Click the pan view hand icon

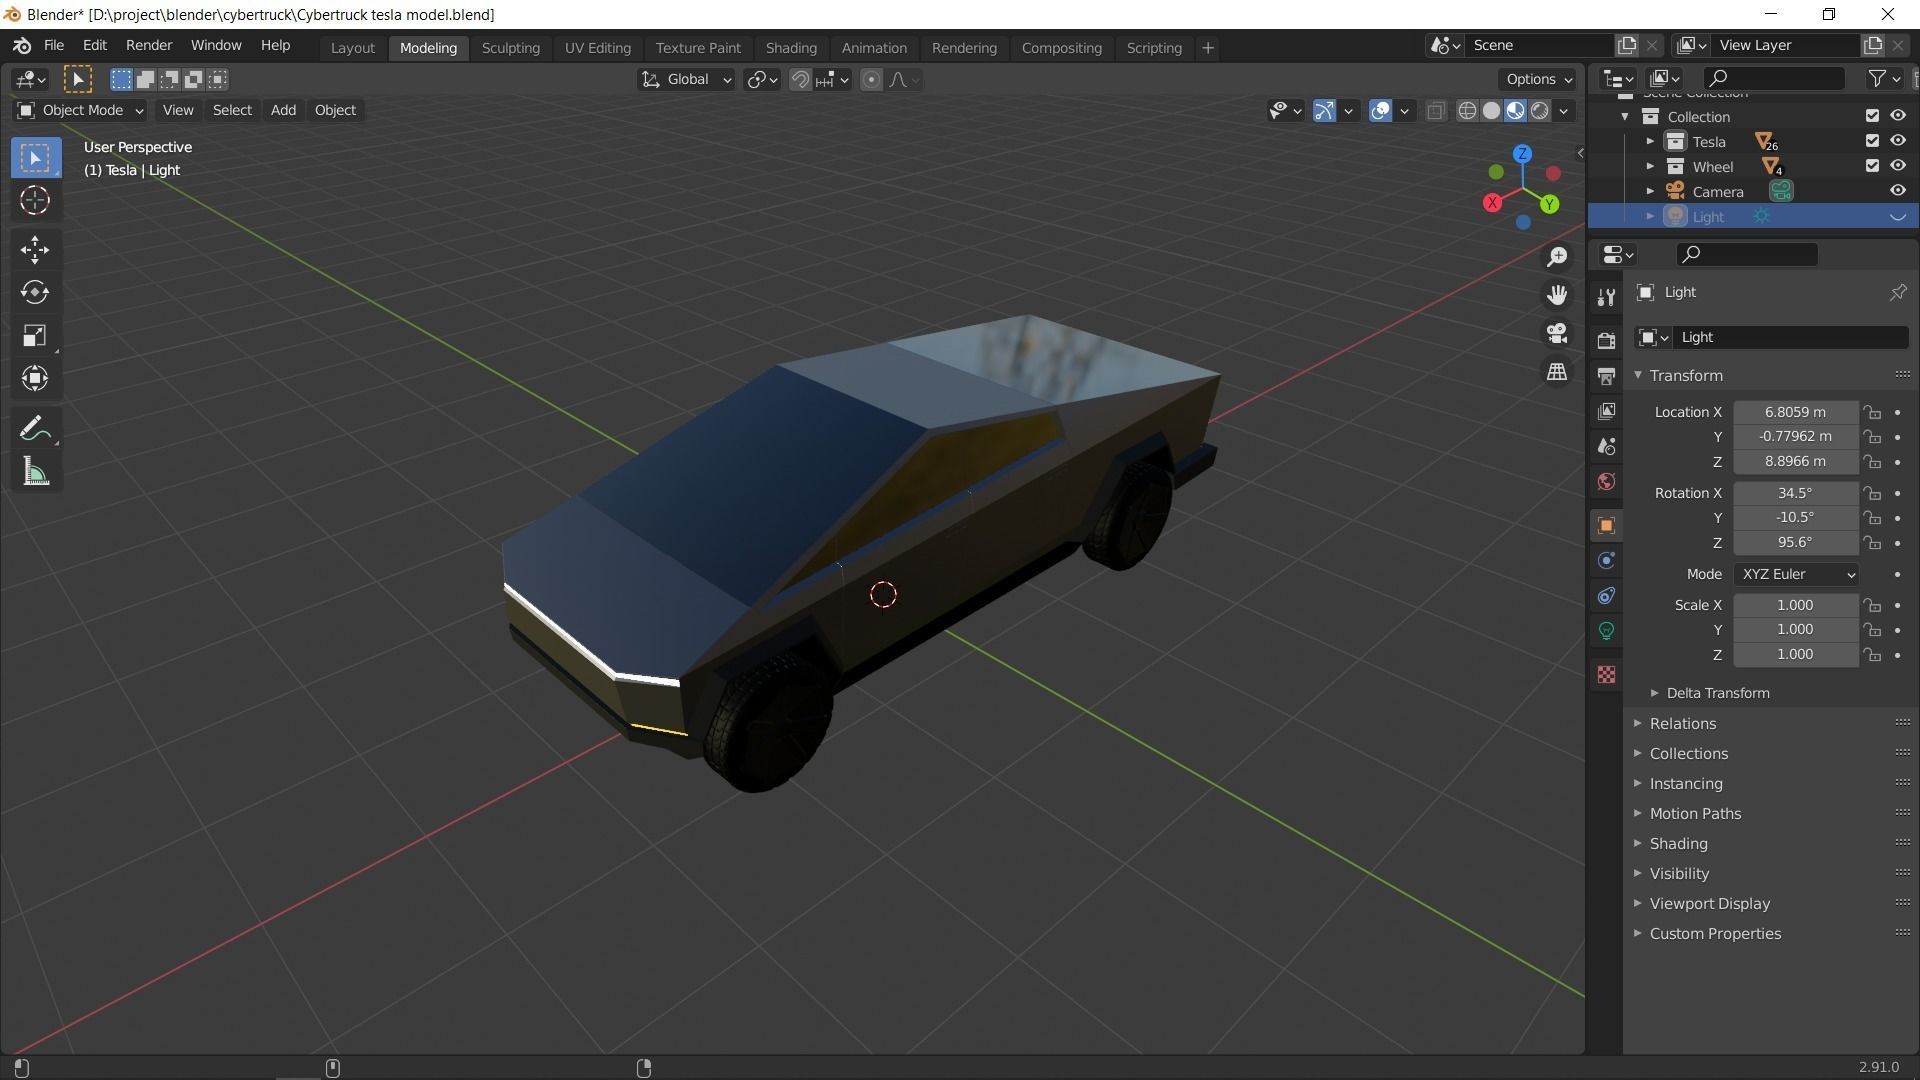point(1557,295)
